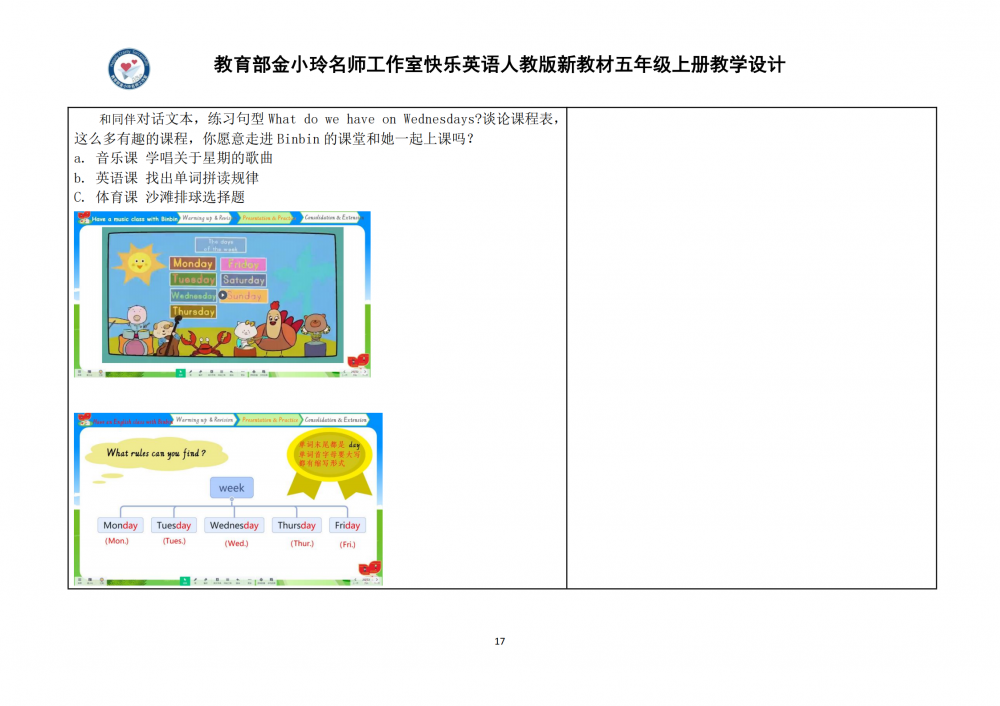Open 'Warming up & Revision' tab in music slide
The image size is (1000, 706).
point(206,218)
